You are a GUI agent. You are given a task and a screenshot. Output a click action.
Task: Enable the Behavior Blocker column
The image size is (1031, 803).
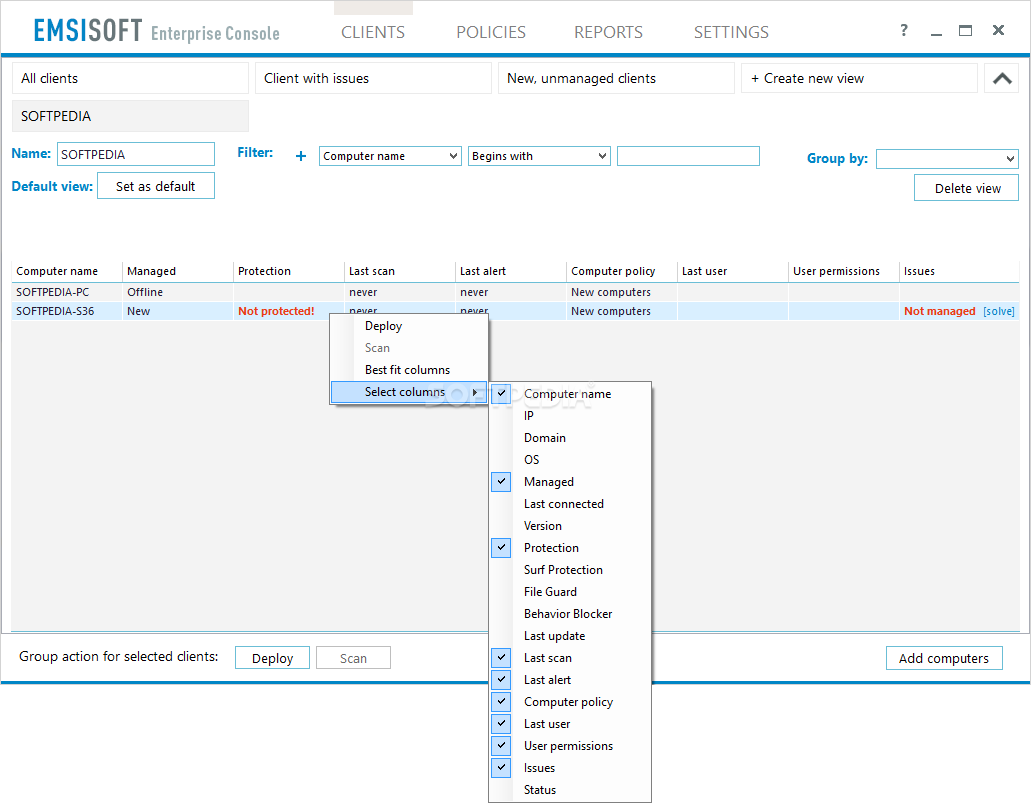pos(570,614)
